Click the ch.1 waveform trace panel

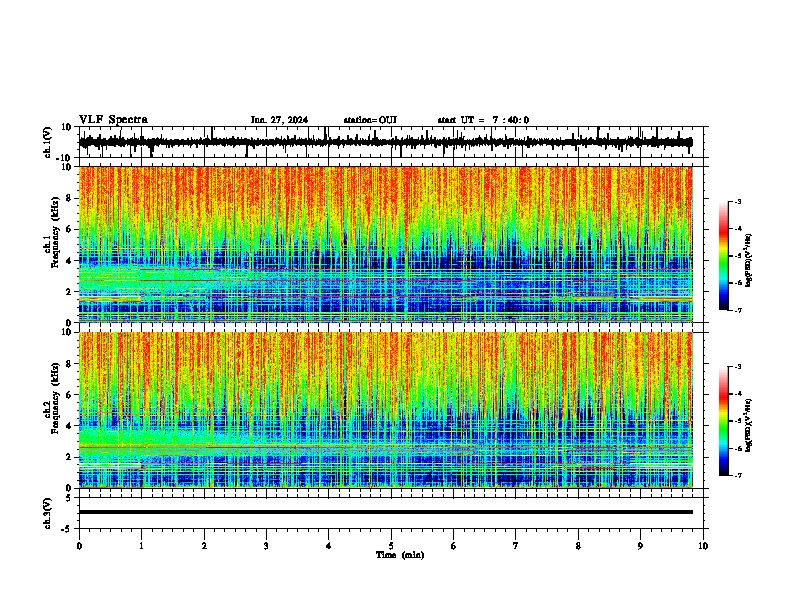pos(393,142)
